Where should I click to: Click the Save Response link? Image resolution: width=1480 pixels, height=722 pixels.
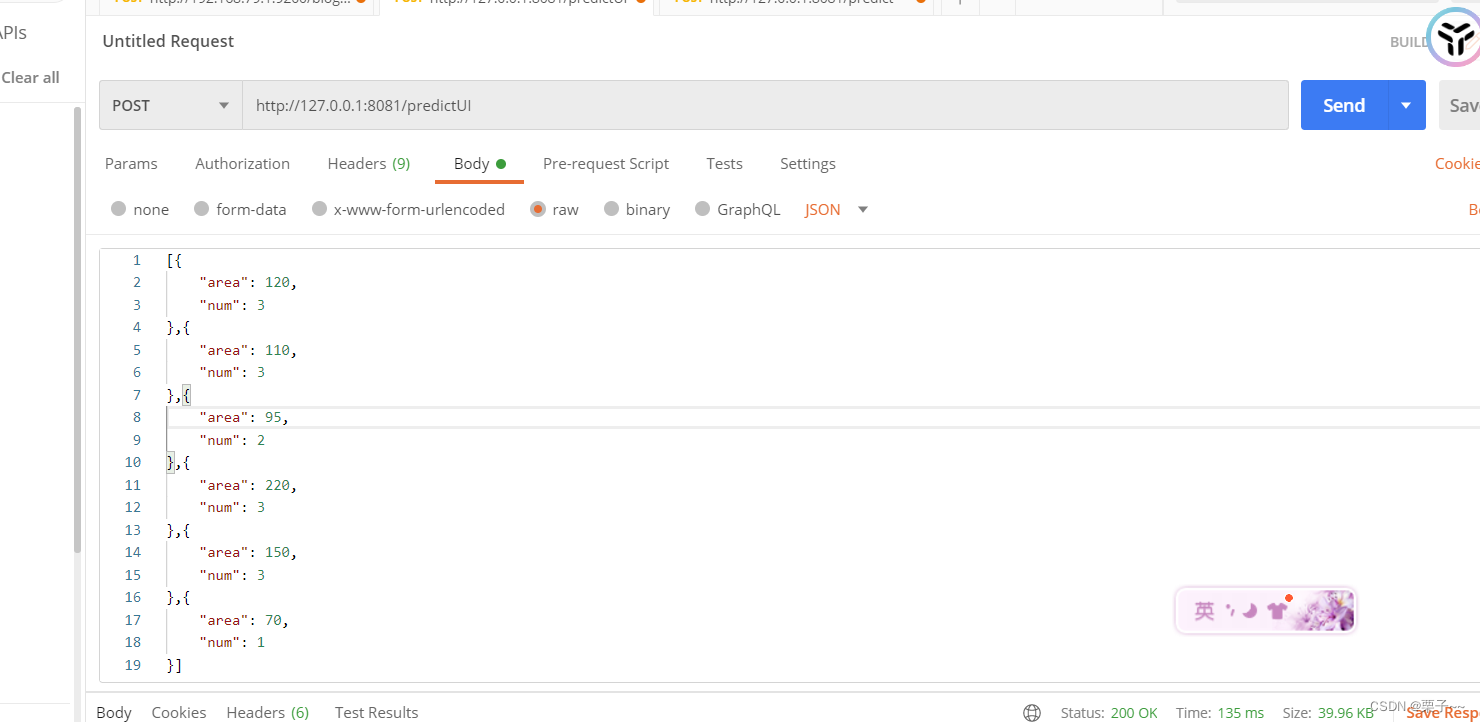[x=1443, y=713]
